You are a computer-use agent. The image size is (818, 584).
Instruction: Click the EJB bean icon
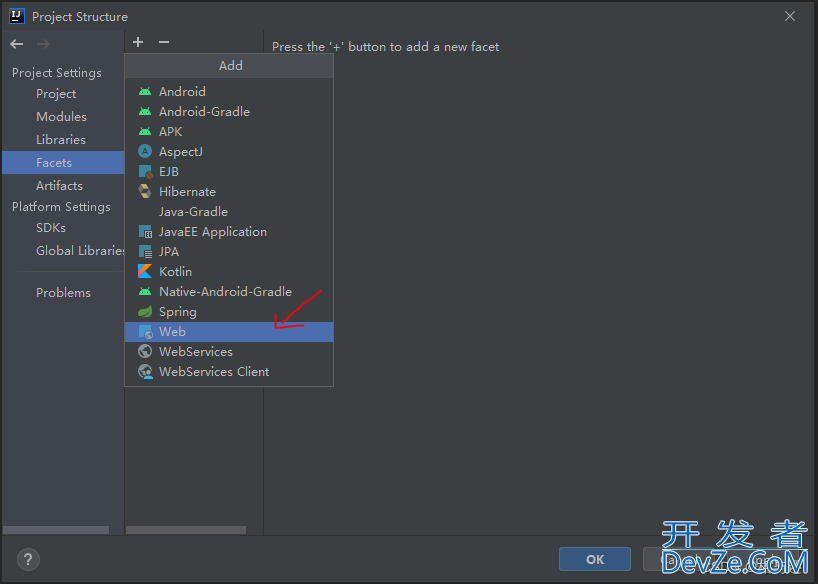click(145, 171)
